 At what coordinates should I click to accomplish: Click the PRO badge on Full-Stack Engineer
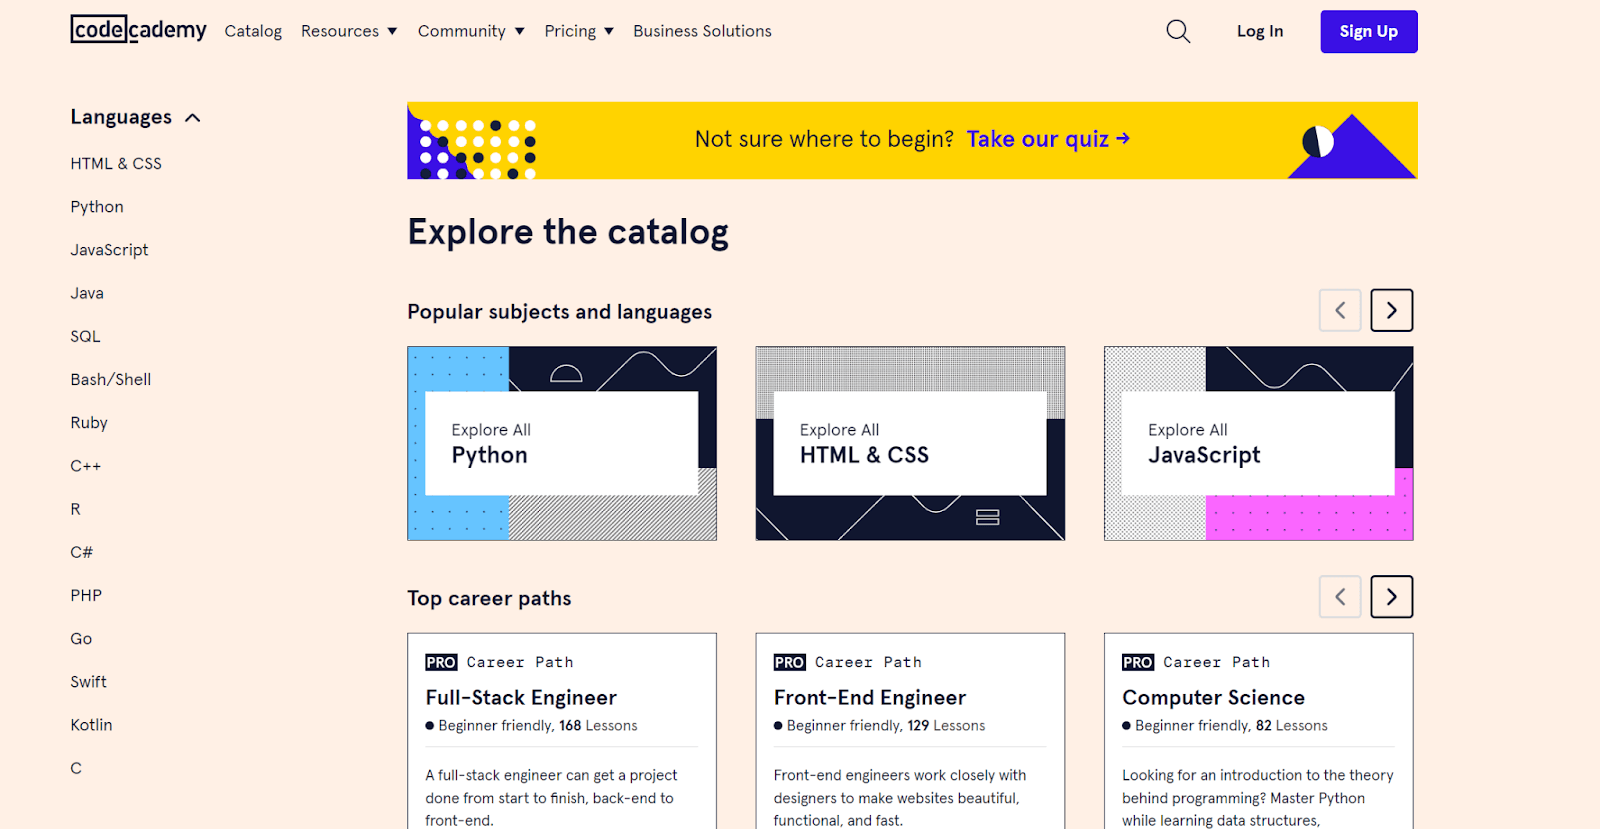(441, 662)
